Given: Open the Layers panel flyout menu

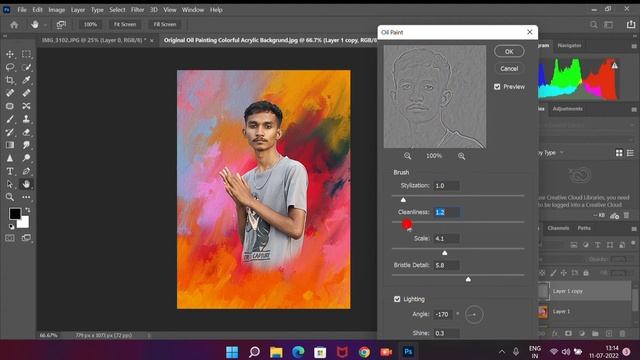Looking at the screenshot, I should click(x=634, y=229).
